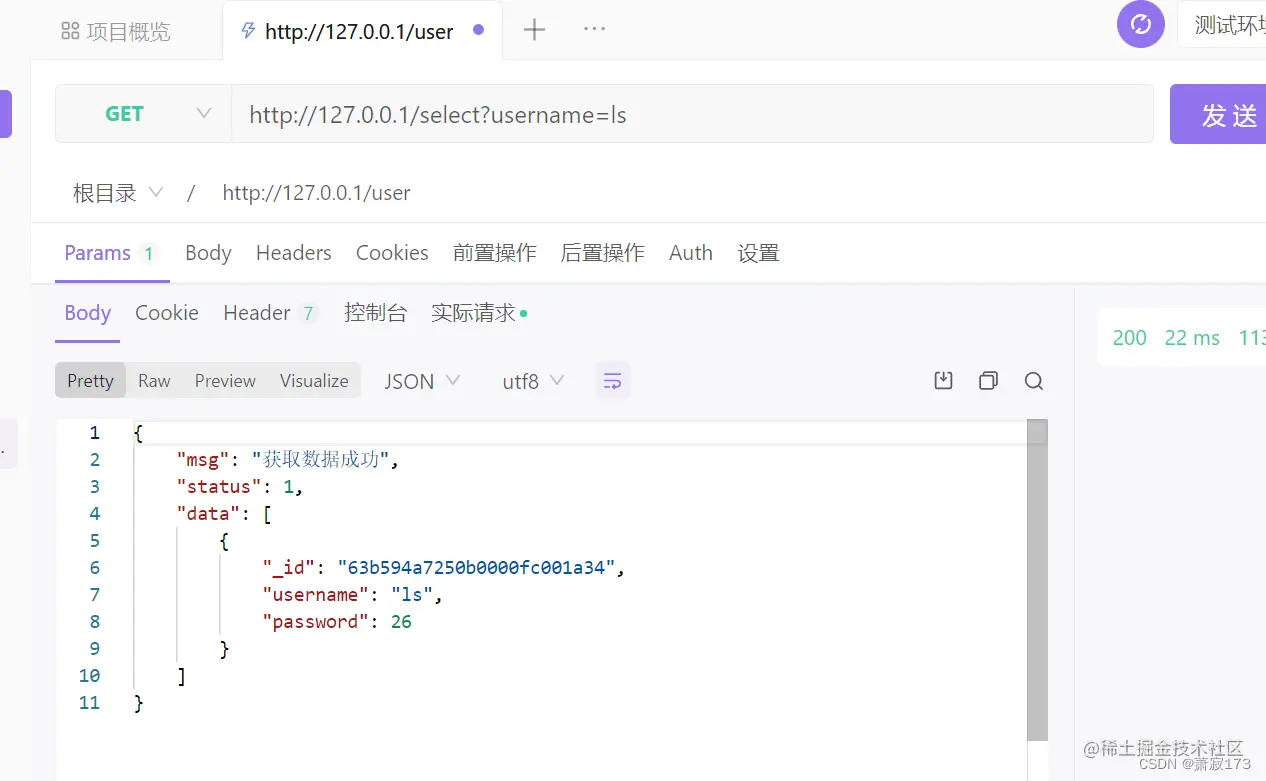
Task: Open the 设置 tab
Action: pyautogui.click(x=758, y=253)
